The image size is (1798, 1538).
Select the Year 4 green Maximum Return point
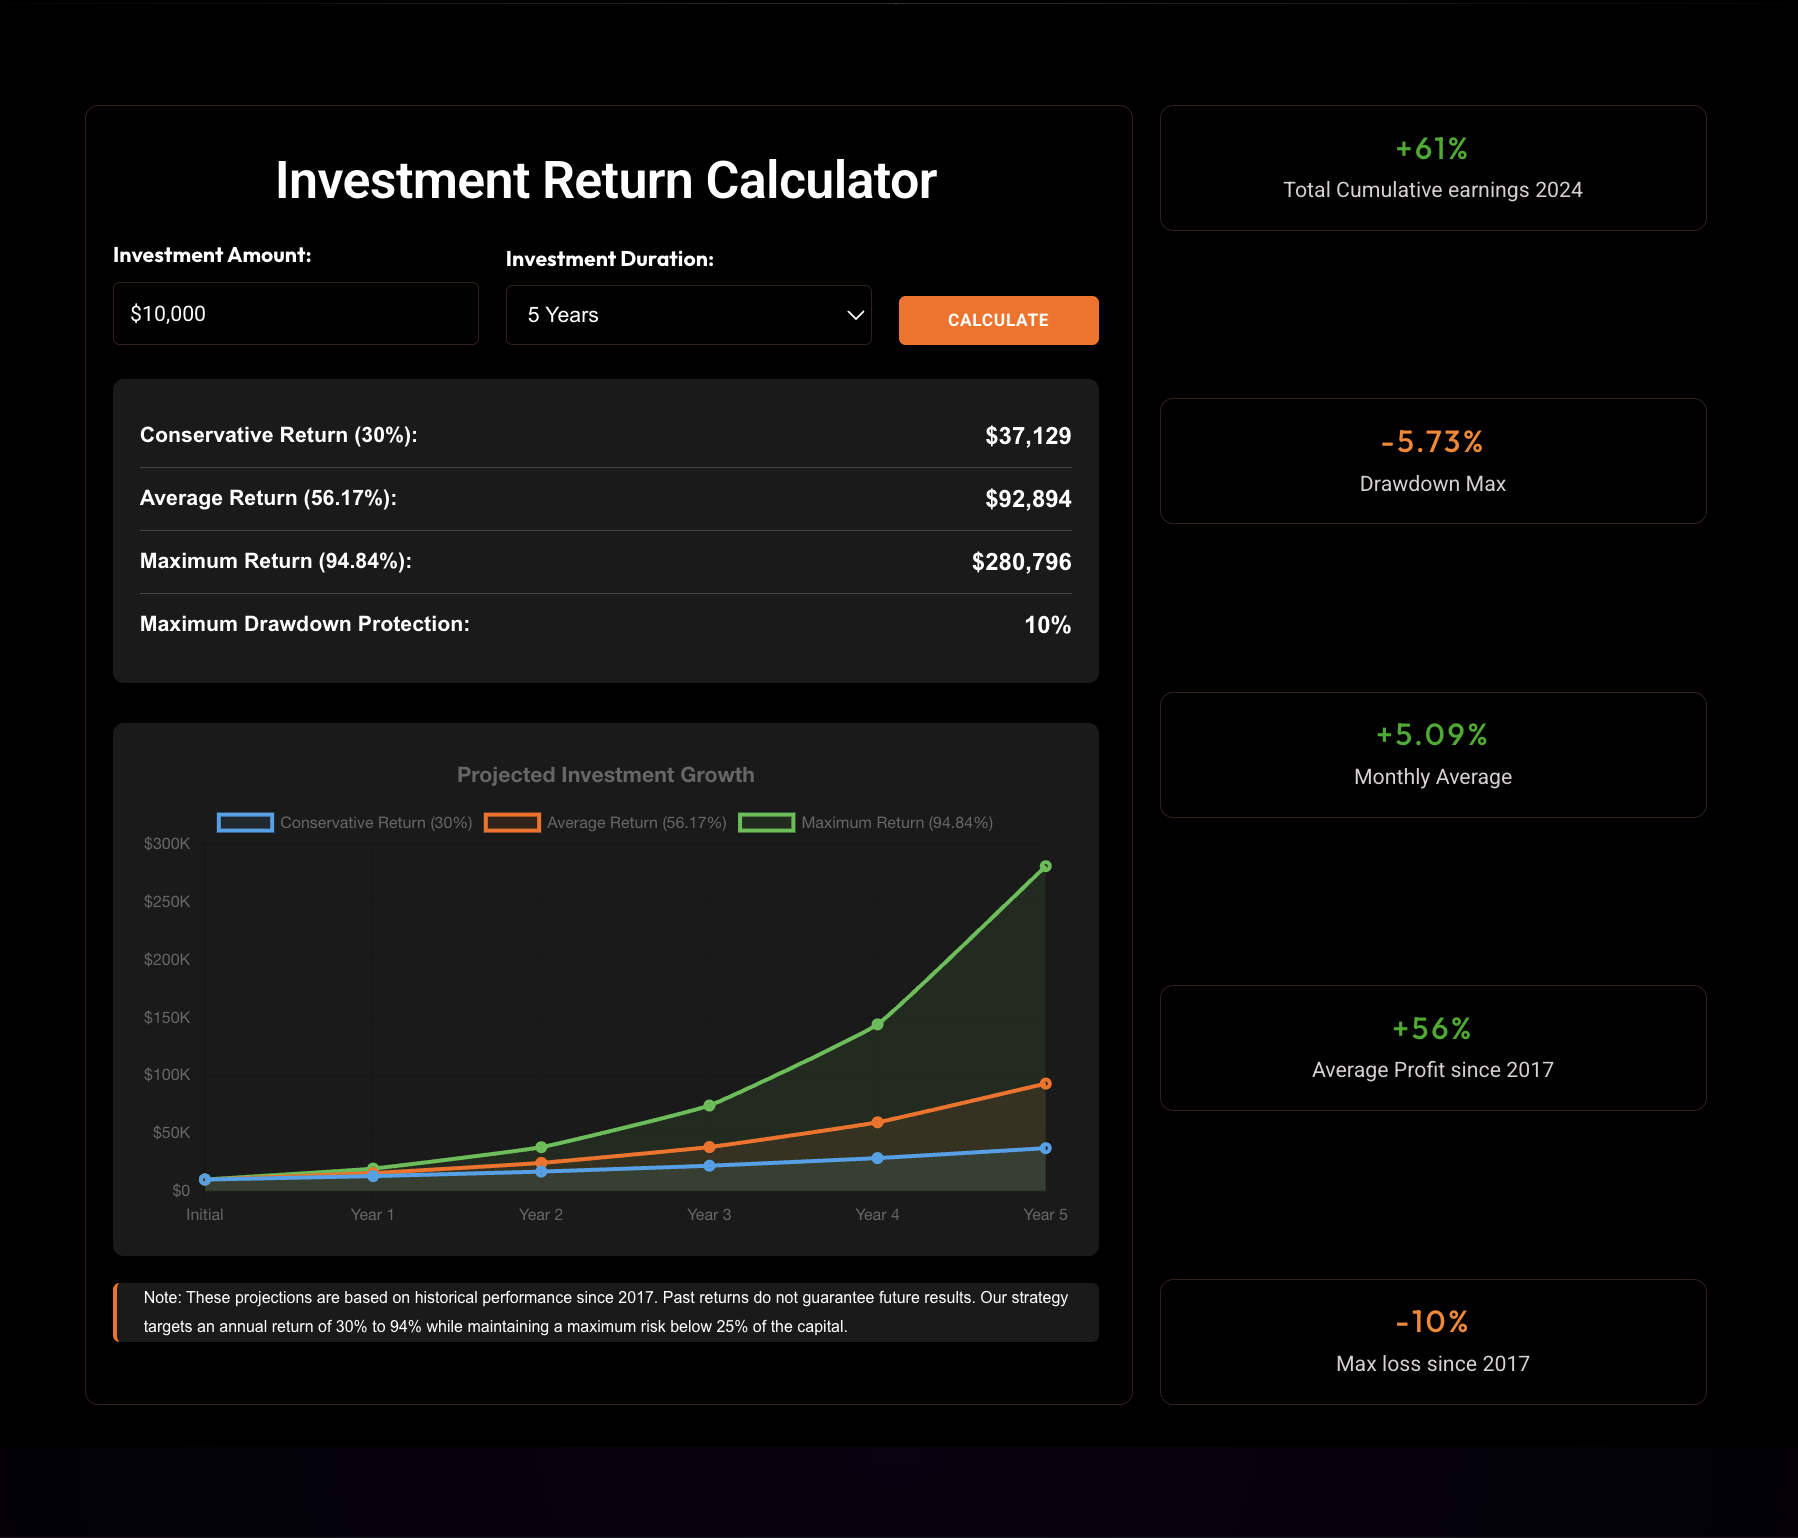click(x=877, y=1024)
